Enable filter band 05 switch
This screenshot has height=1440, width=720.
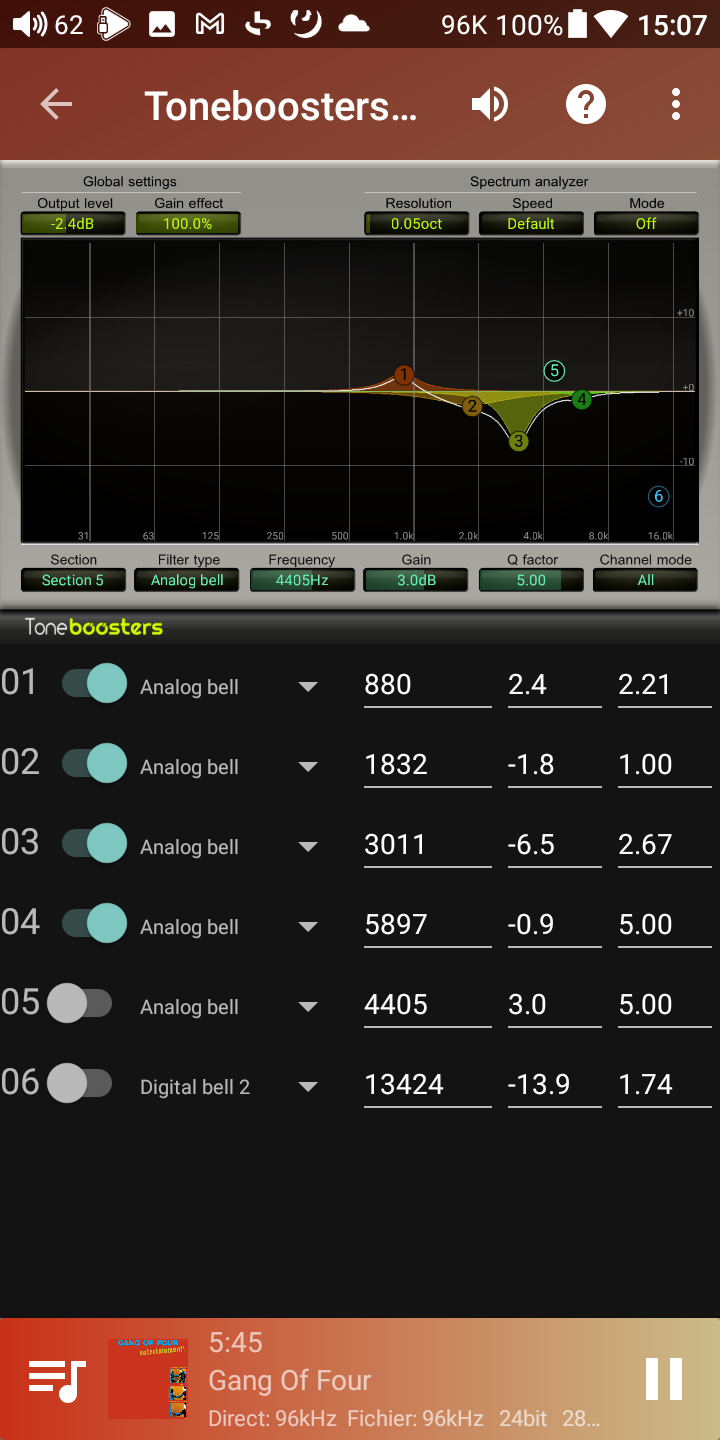click(80, 1003)
